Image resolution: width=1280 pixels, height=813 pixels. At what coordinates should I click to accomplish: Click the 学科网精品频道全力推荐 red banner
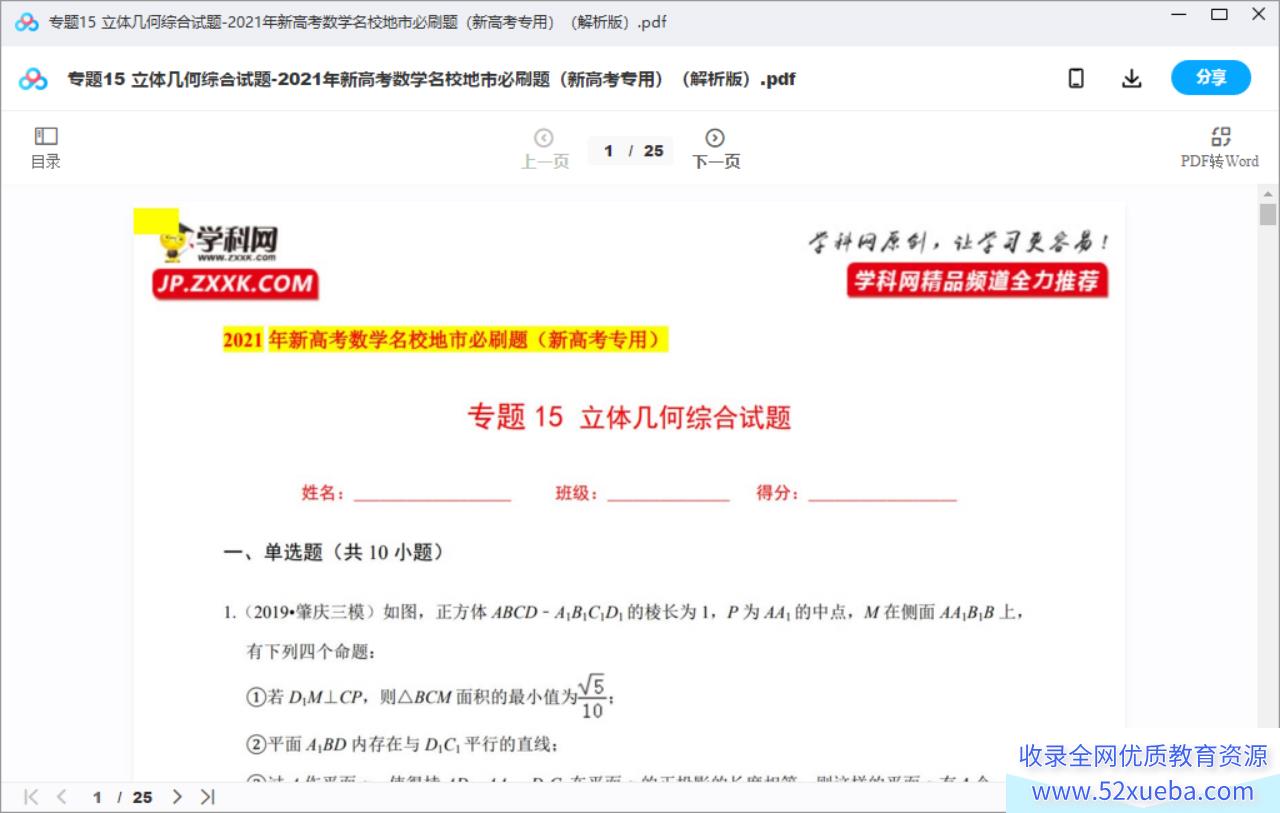[x=977, y=281]
